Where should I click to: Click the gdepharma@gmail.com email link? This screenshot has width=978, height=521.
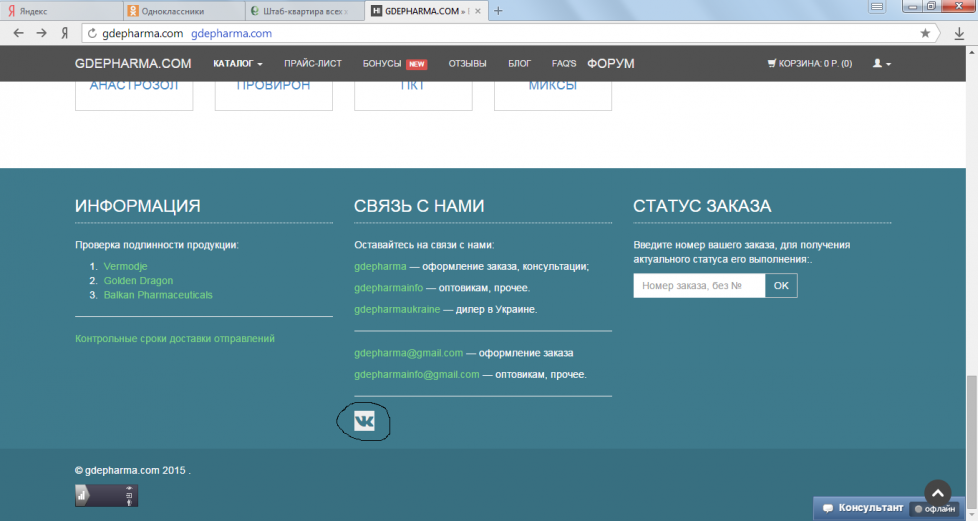(x=408, y=353)
